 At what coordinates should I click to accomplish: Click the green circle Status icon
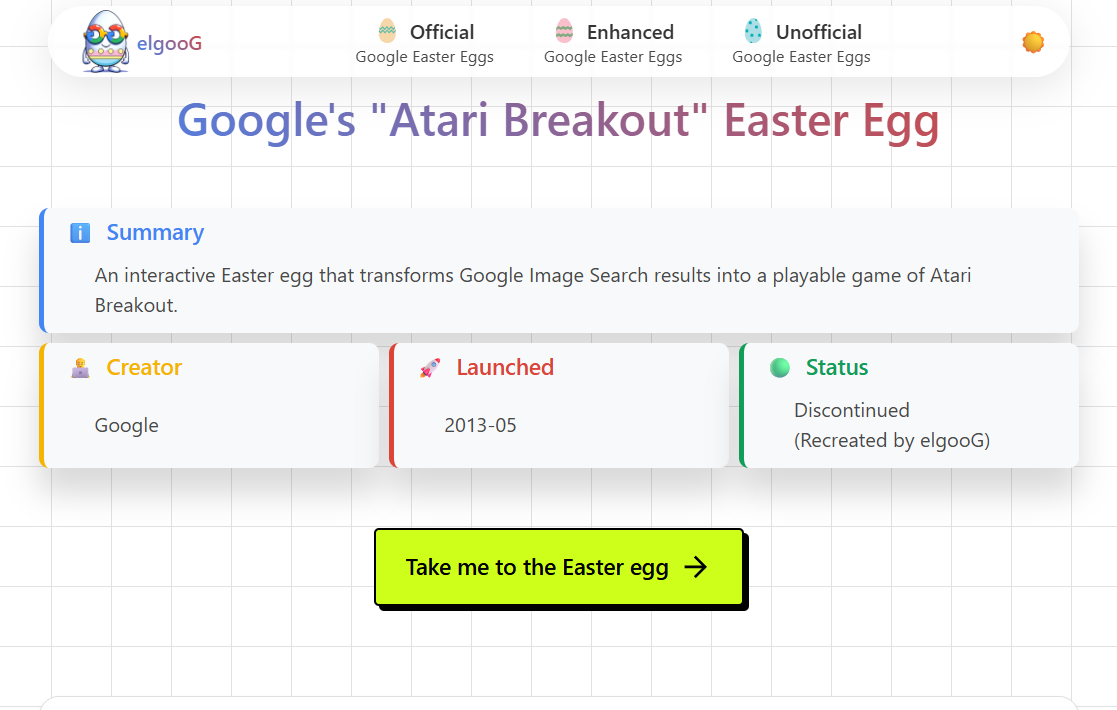780,368
